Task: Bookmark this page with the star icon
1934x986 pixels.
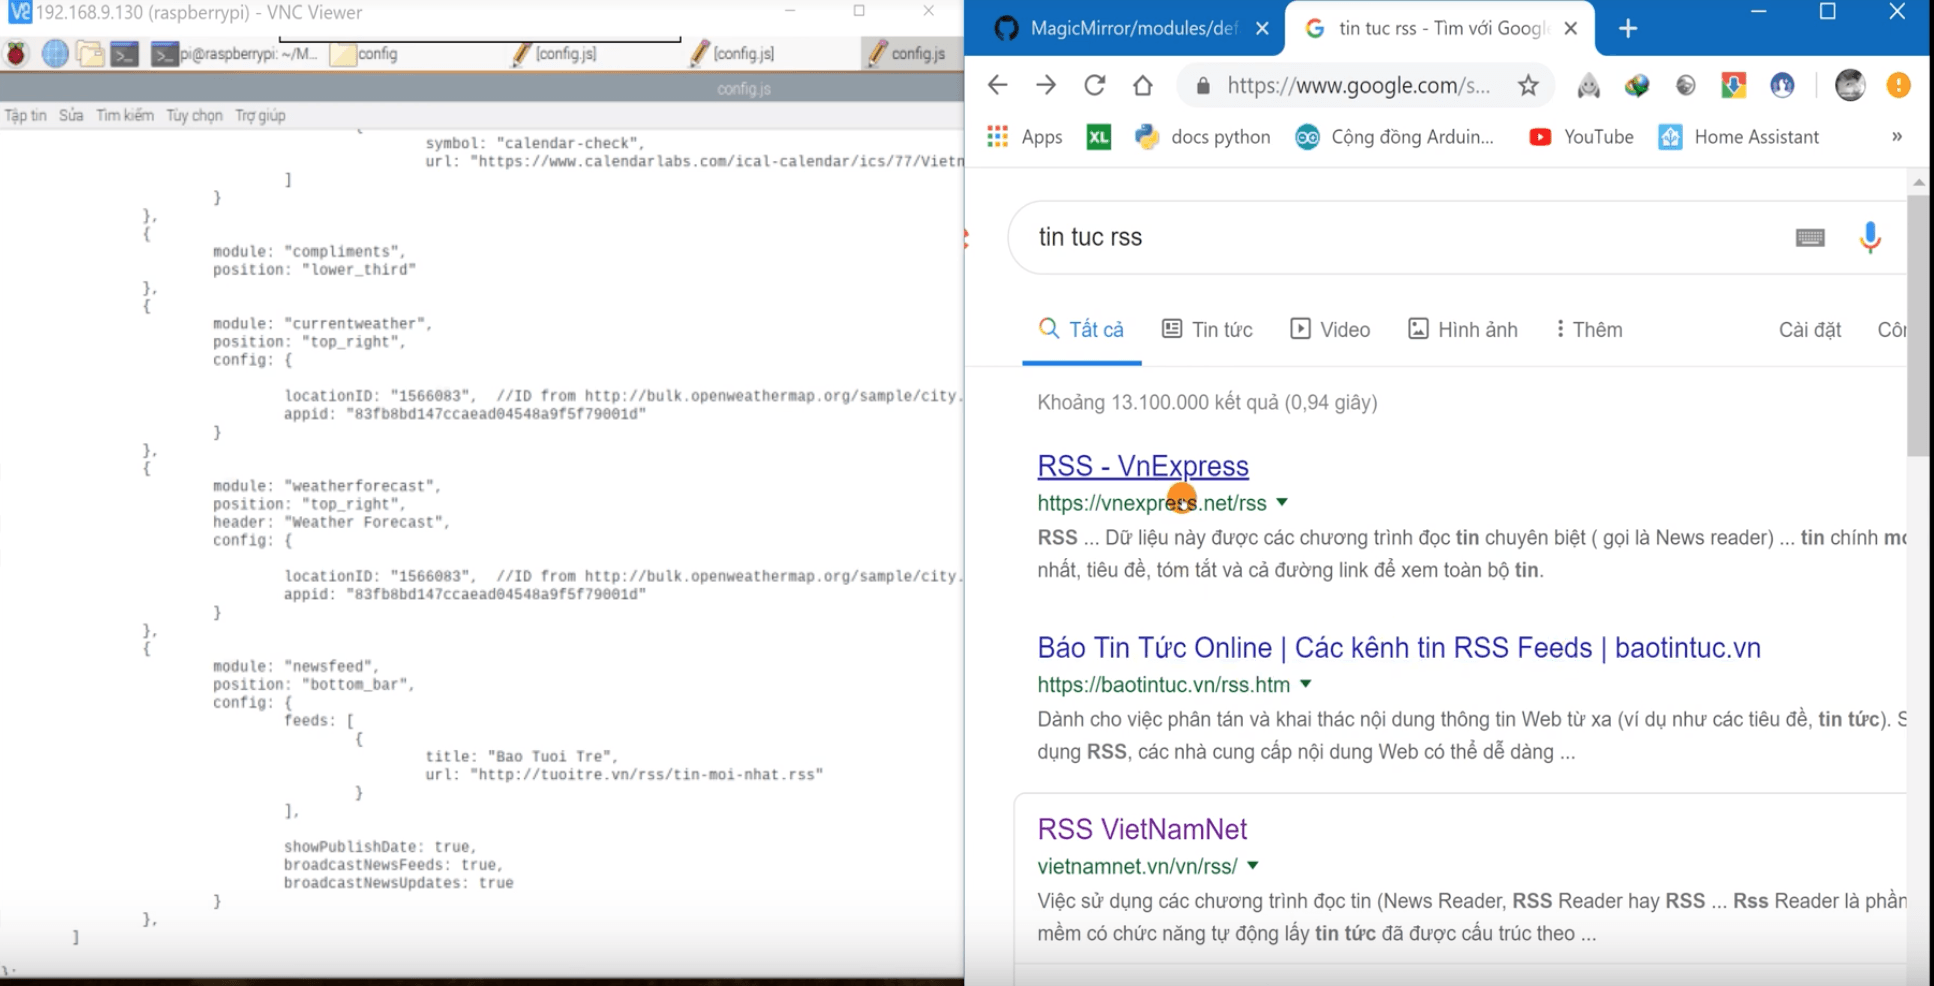Action: click(x=1527, y=86)
